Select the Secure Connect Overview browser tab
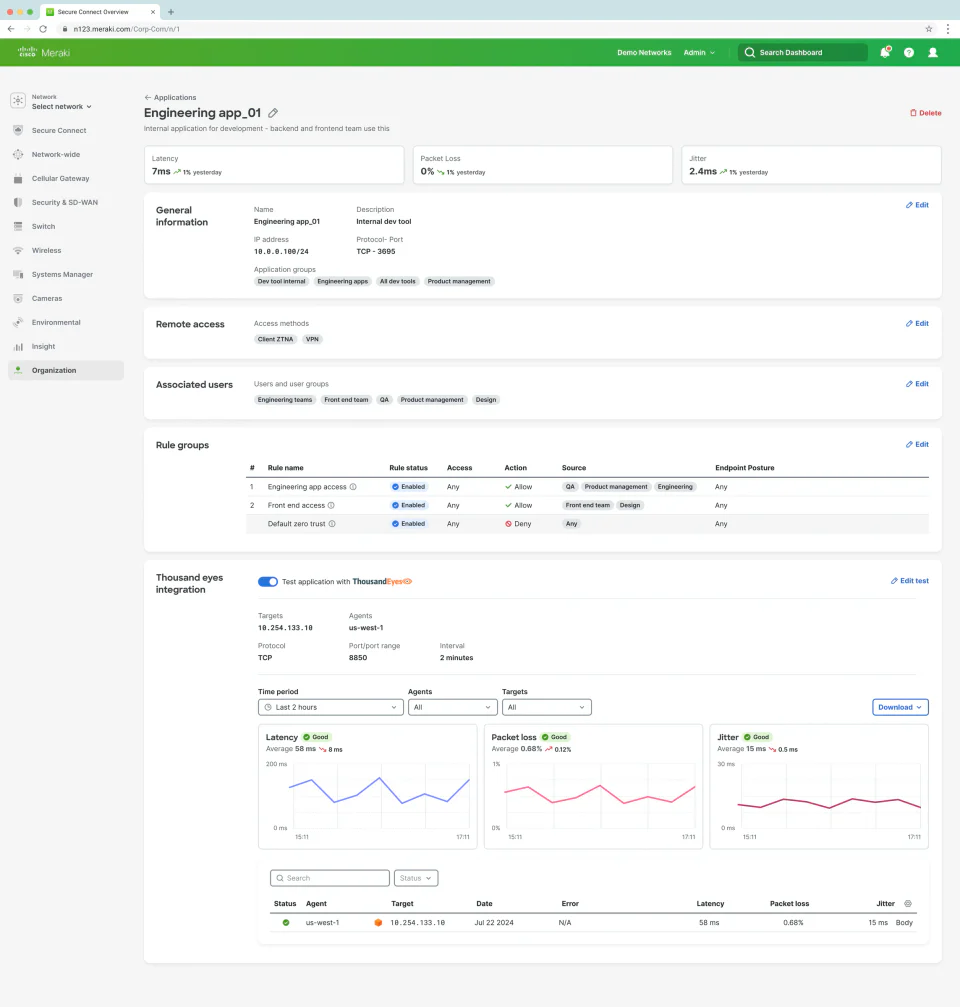Image resolution: width=960 pixels, height=1007 pixels. (100, 12)
